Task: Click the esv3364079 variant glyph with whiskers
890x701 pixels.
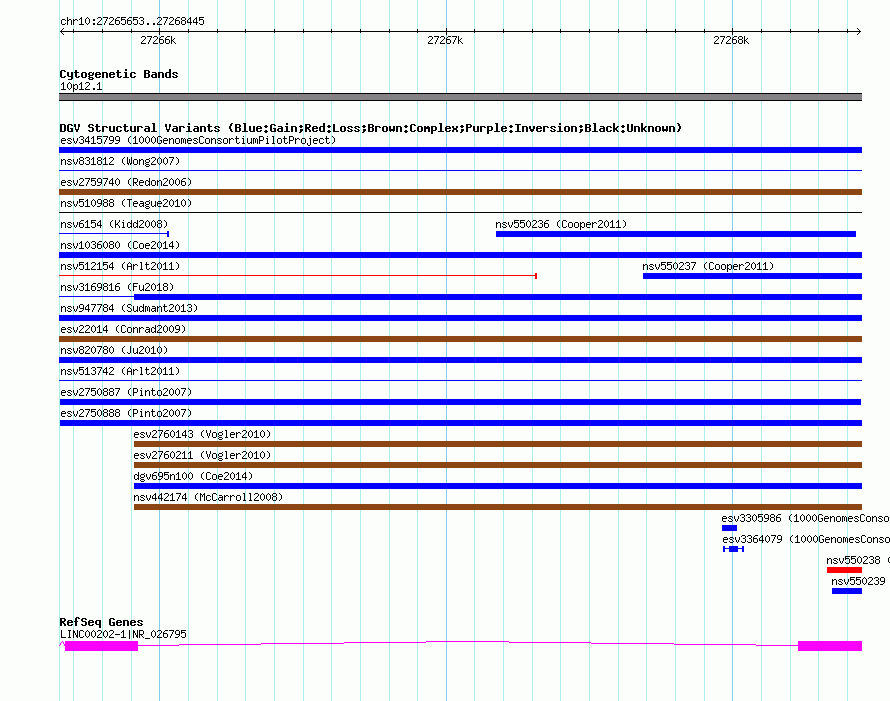Action: (x=733, y=549)
